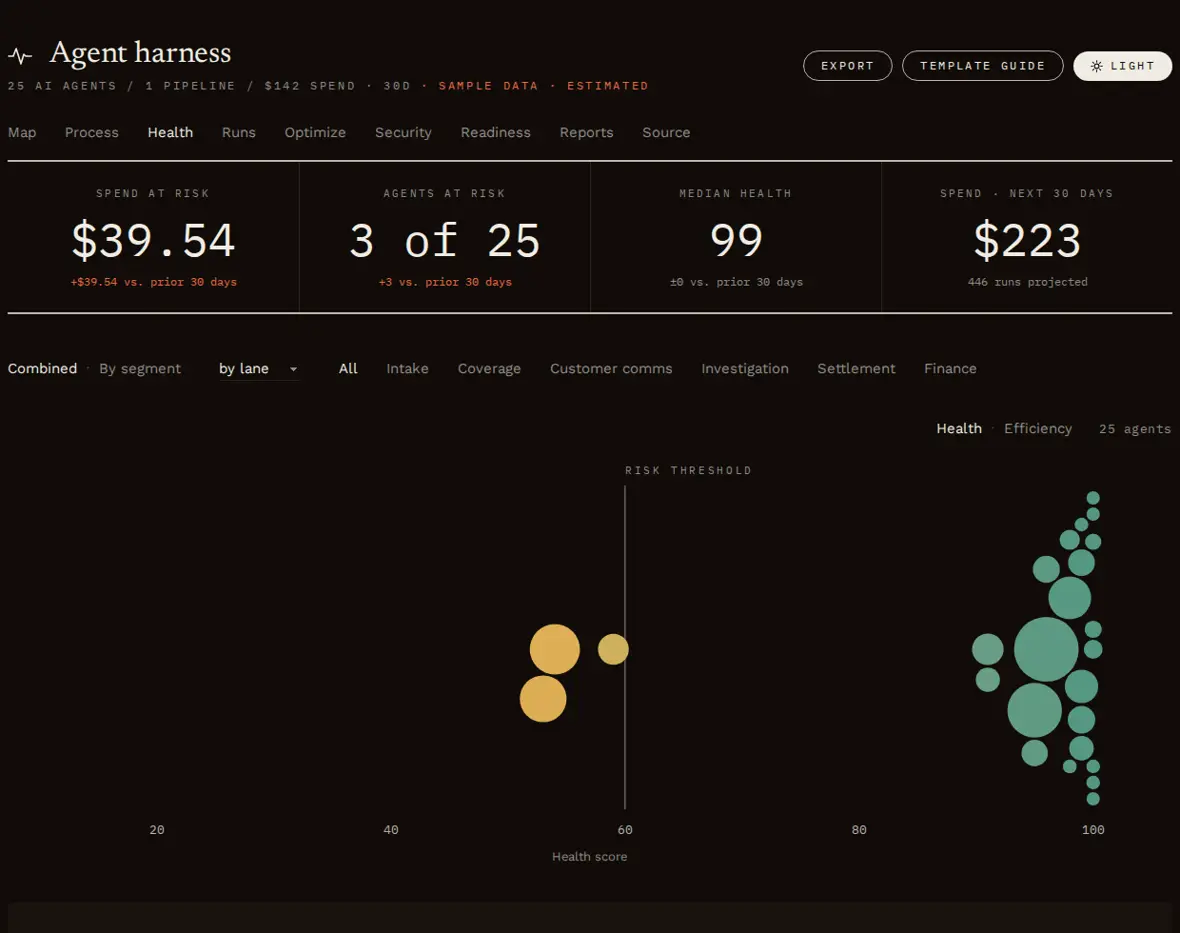Image resolution: width=1180 pixels, height=933 pixels.
Task: Click the 446 runs projected text
Action: pos(1027,282)
